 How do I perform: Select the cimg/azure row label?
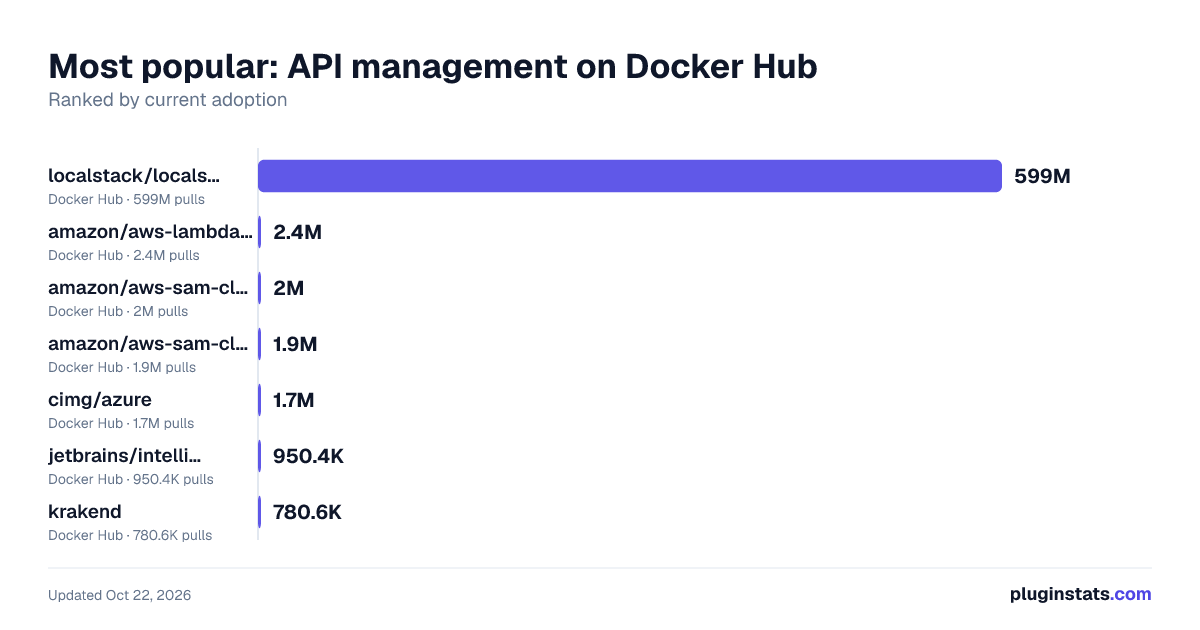(x=100, y=400)
